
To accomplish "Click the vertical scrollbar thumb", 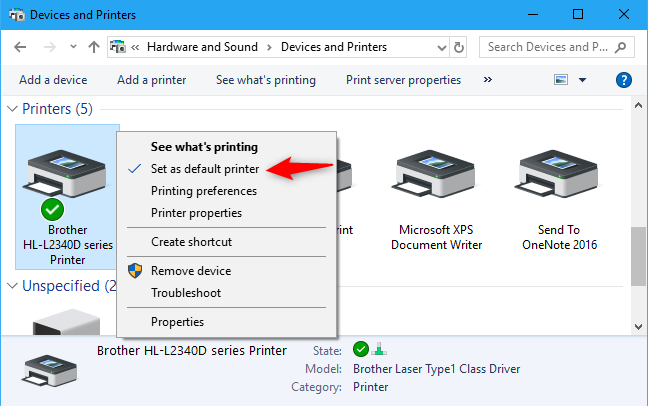I will tap(638, 256).
